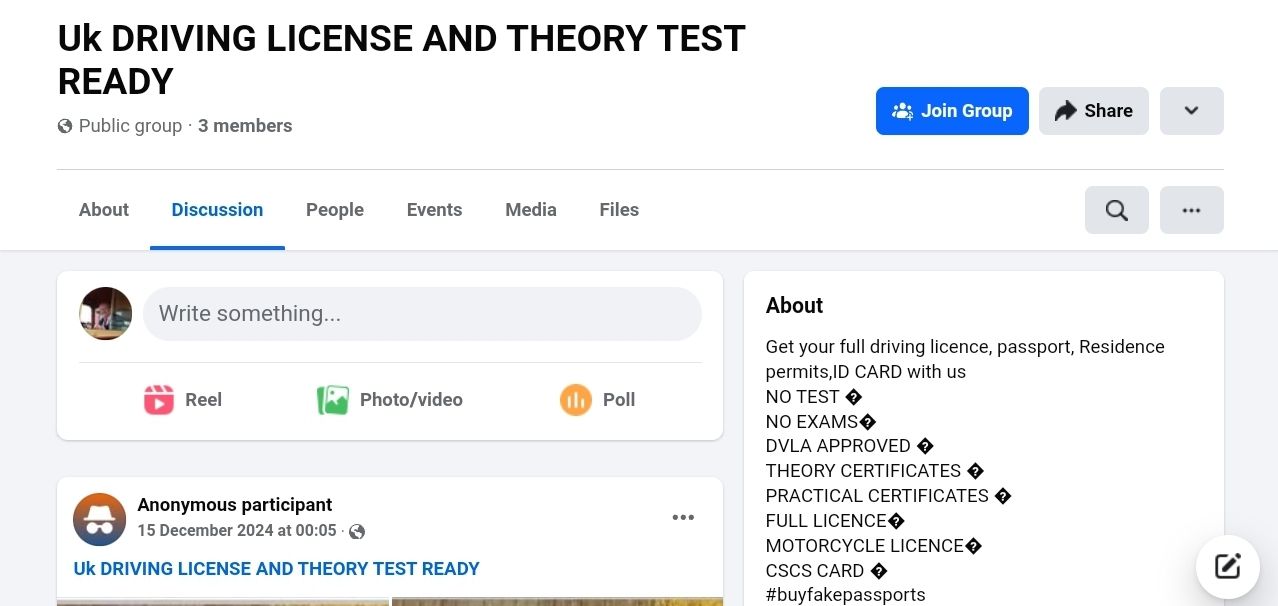
Task: Share this group
Action: click(x=1093, y=111)
